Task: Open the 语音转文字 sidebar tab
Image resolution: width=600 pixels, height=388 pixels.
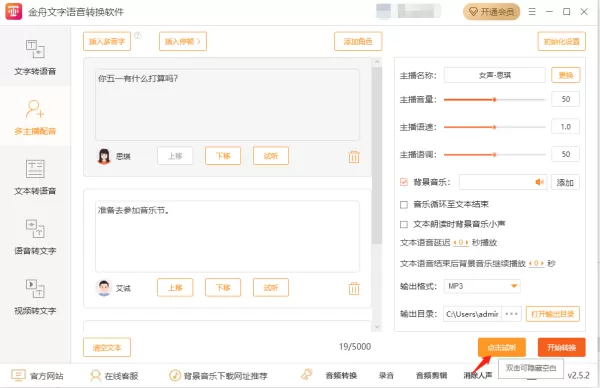Action: (35, 236)
